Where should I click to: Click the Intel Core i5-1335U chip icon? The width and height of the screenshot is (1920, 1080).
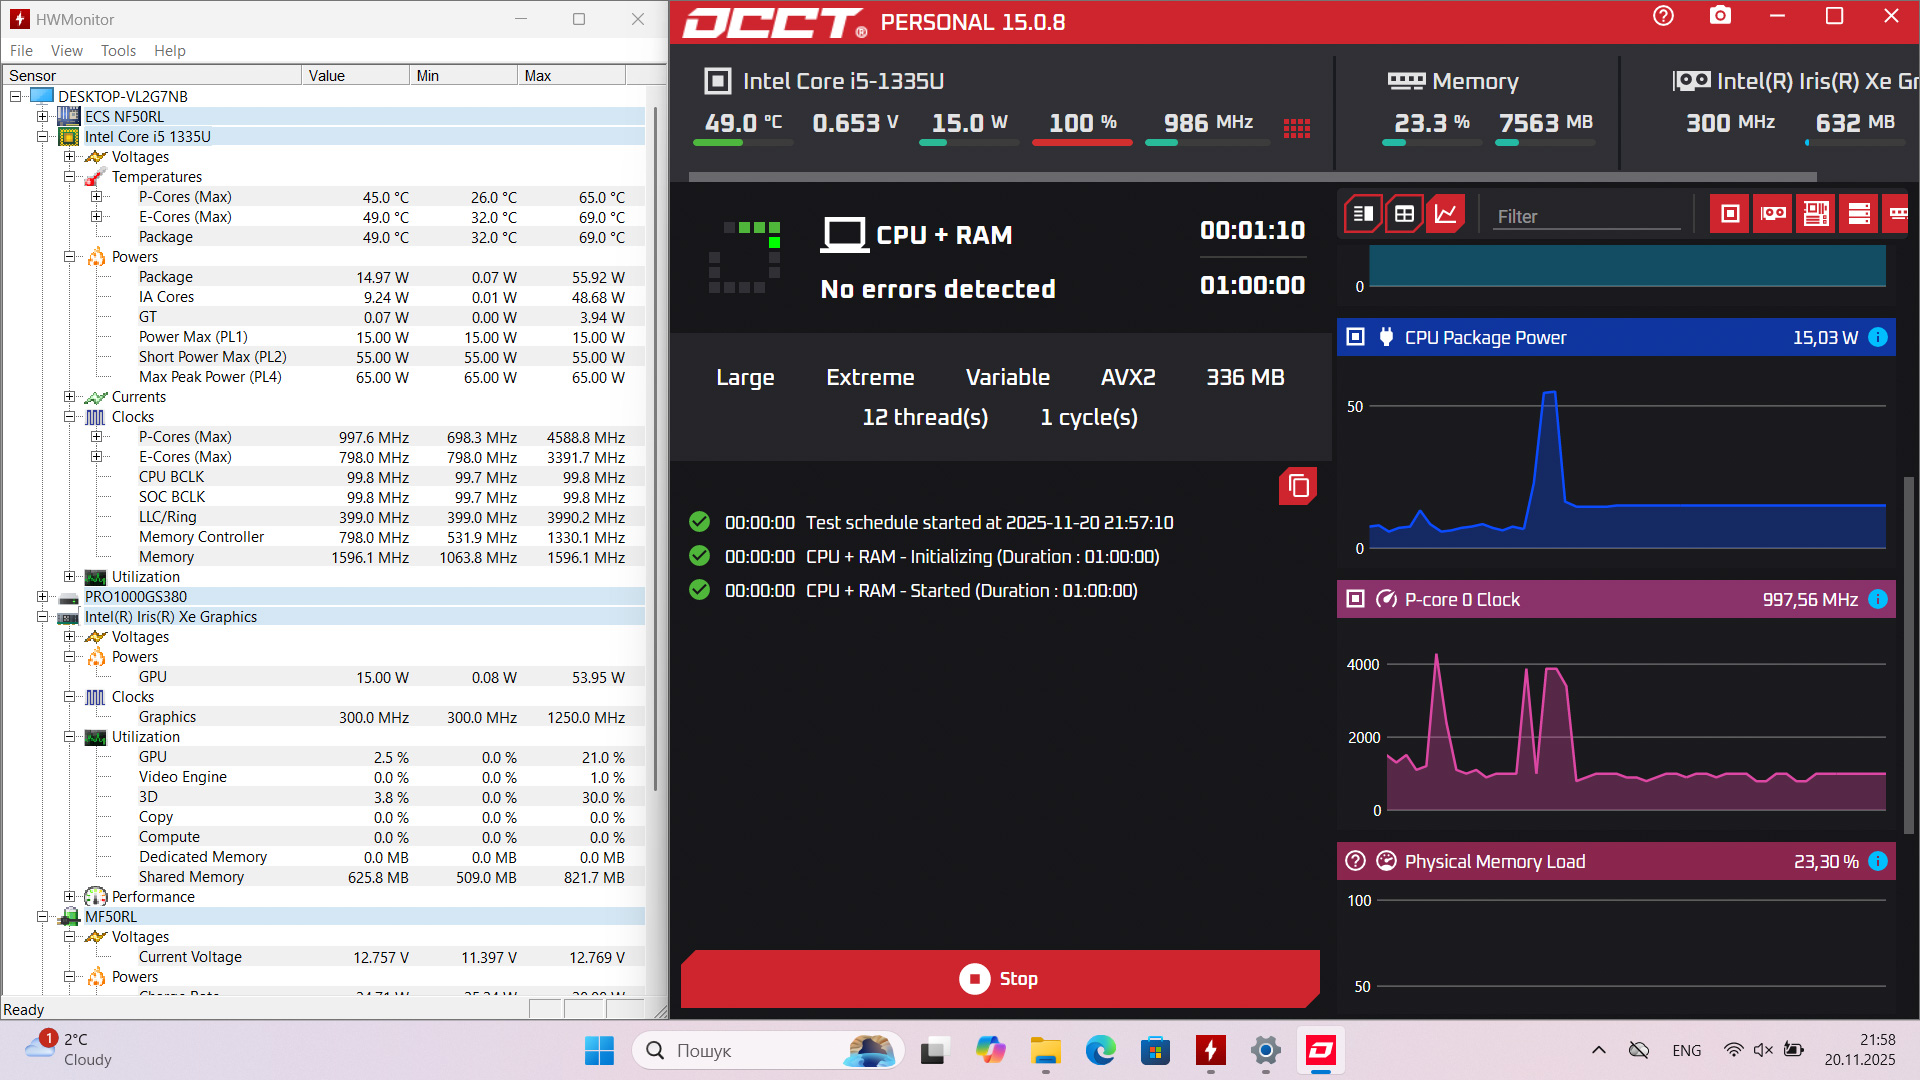[718, 81]
